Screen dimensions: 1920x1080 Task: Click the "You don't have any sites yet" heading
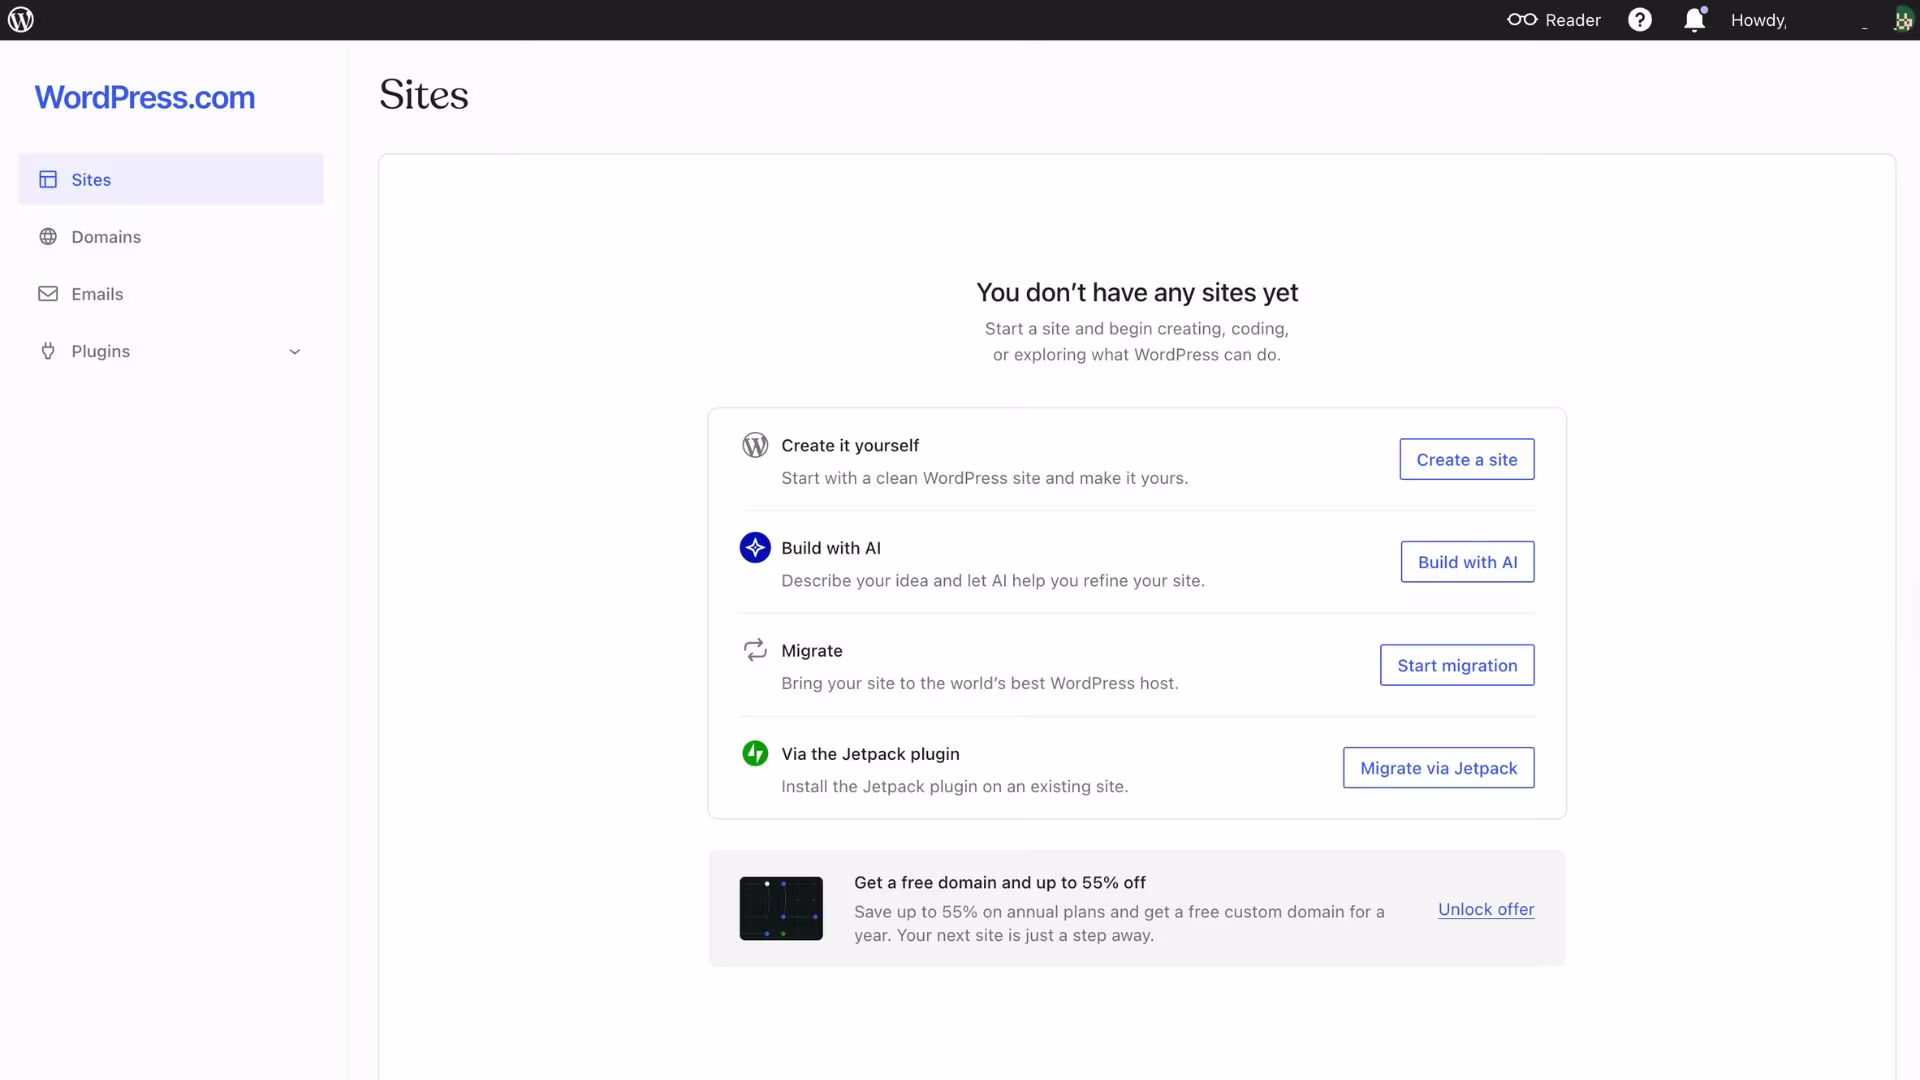(x=1137, y=292)
